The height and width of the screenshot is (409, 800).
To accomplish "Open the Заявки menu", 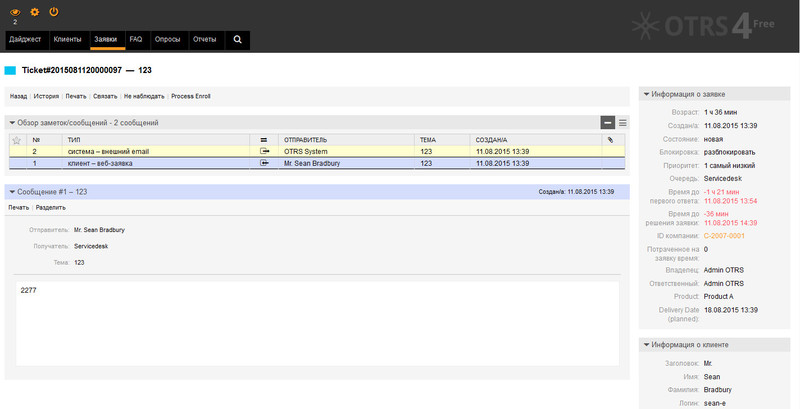I will [106, 40].
